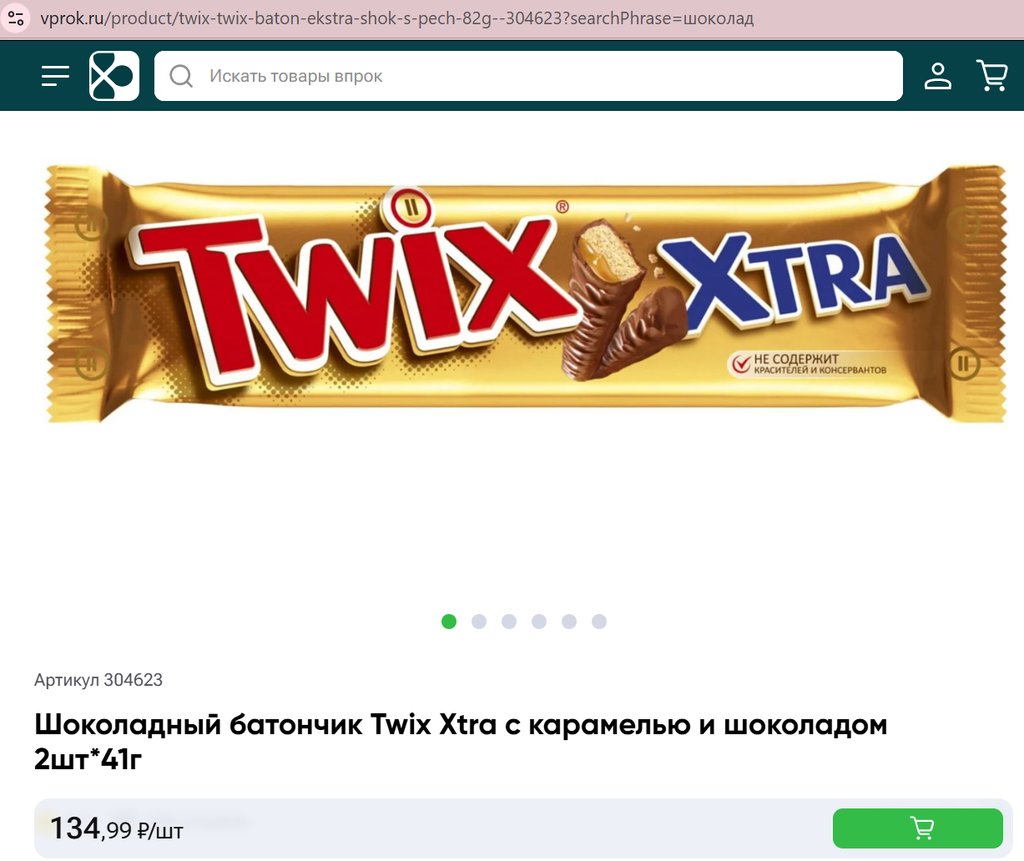
Task: Click the site settings icon in address bar
Action: coord(16,18)
